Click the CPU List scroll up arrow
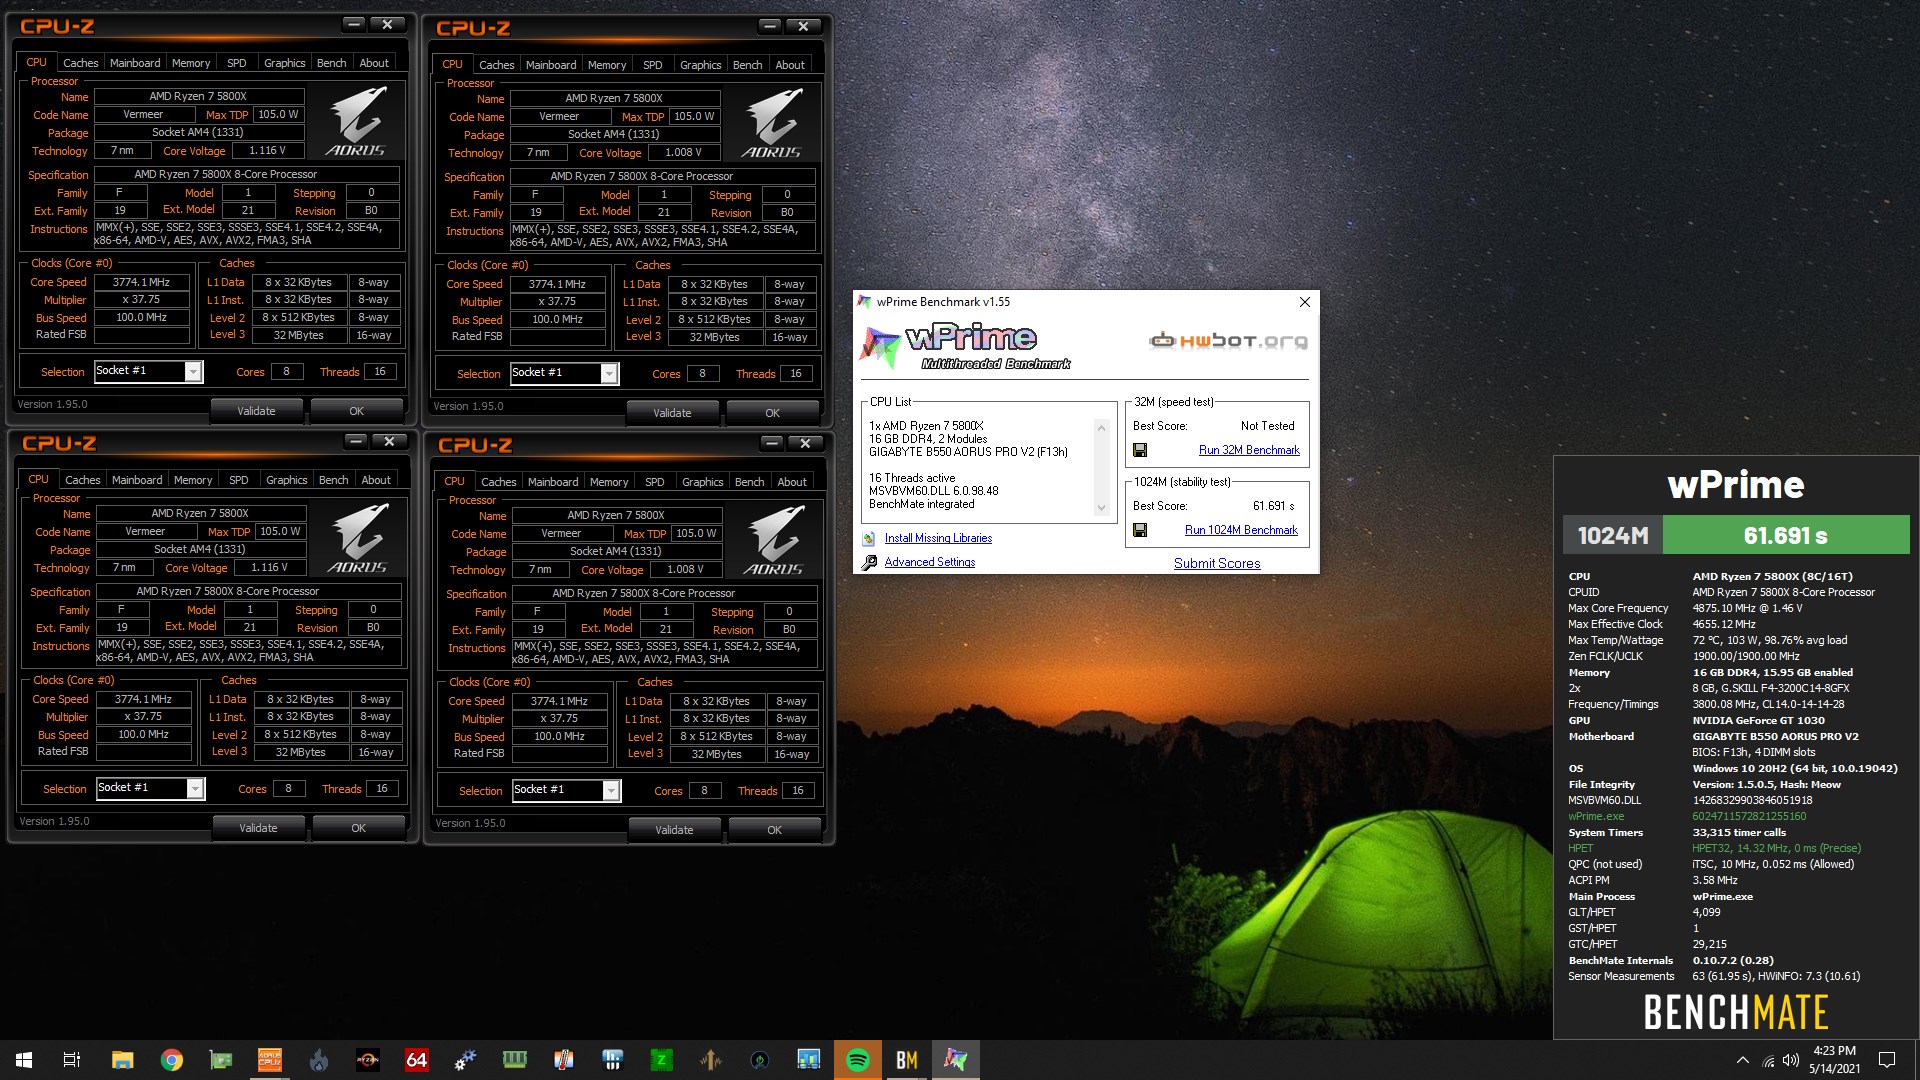The width and height of the screenshot is (1920, 1080). (1101, 427)
